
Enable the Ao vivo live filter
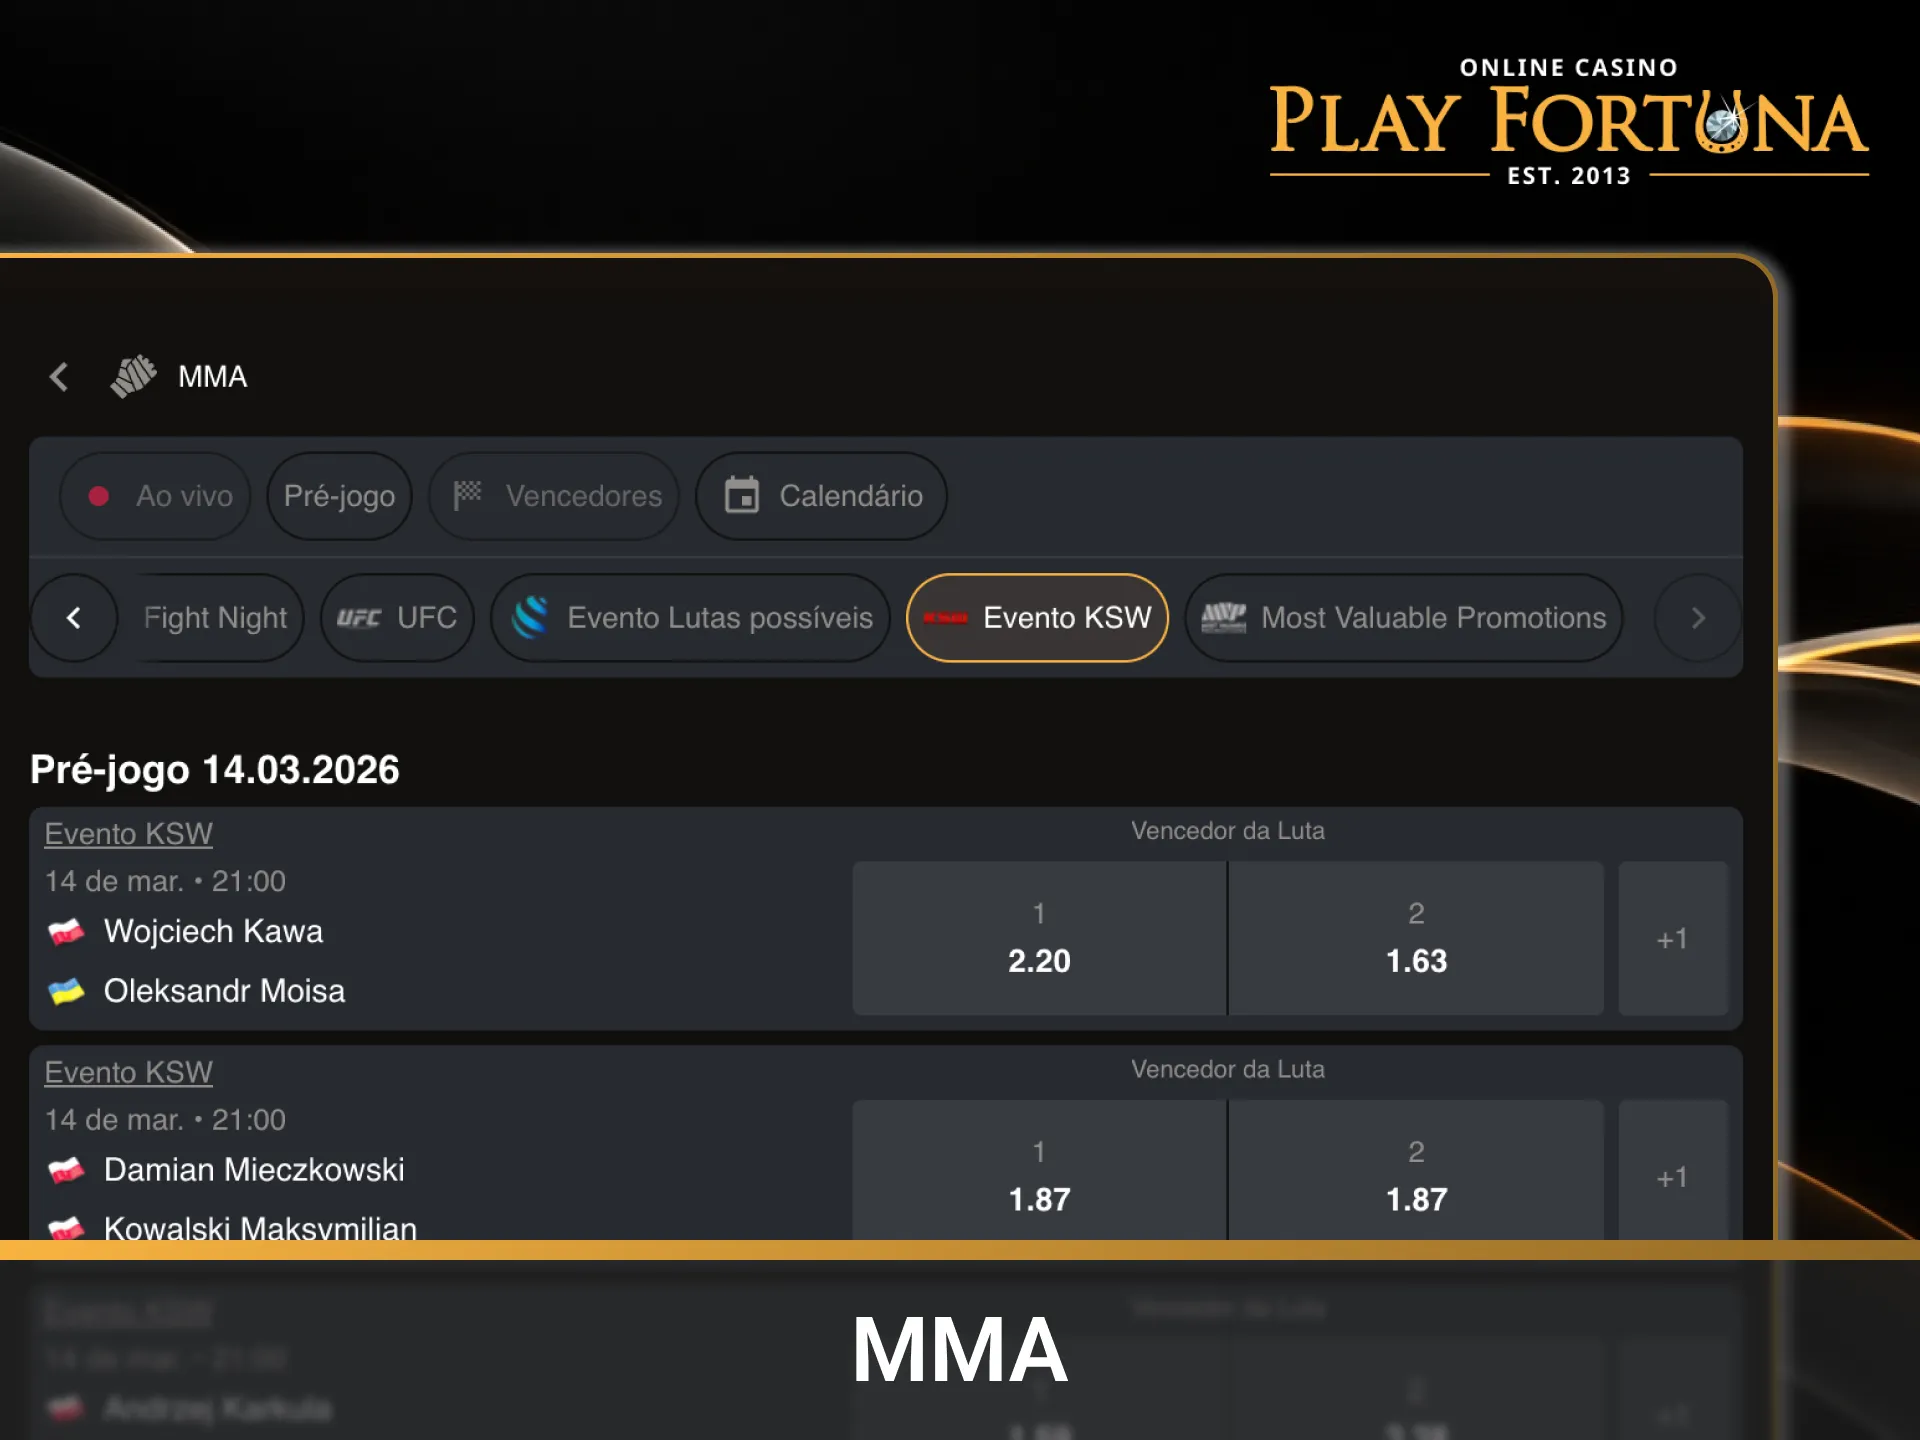pyautogui.click(x=154, y=496)
